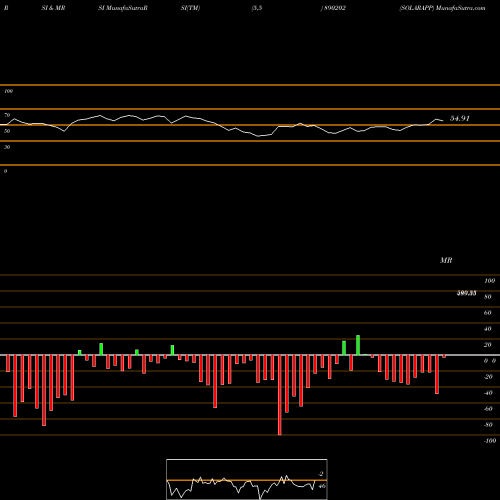500x500 pixels.
Task: Click MR right axis label 80
Action: point(488,297)
